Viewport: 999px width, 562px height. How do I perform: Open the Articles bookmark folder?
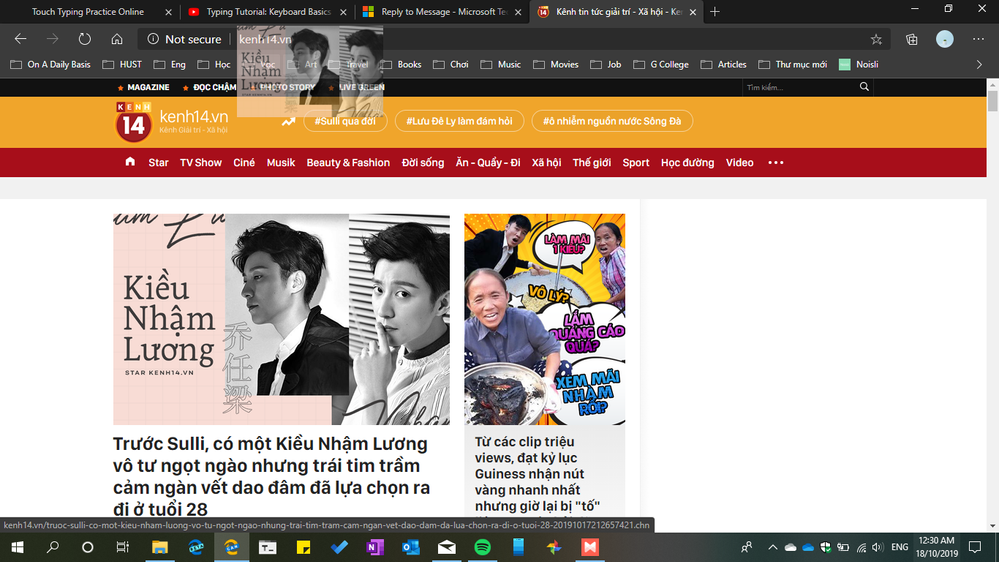(723, 64)
